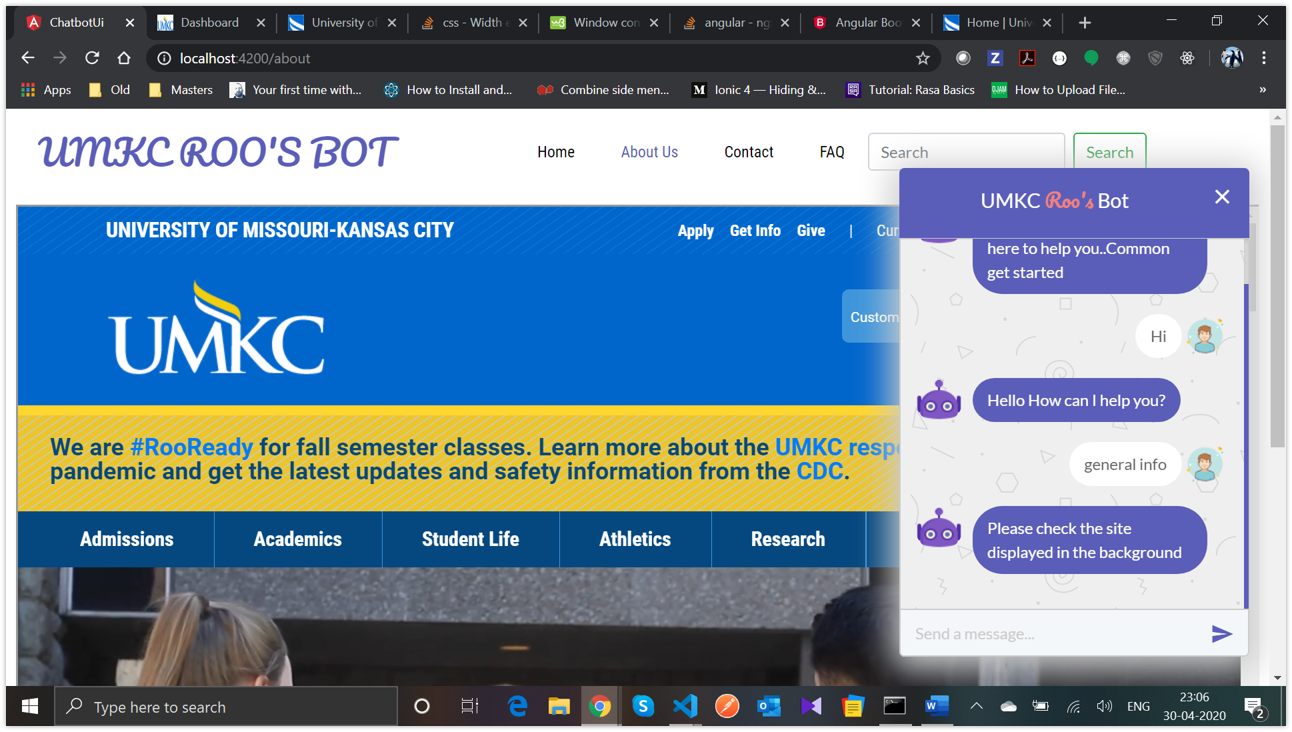Go back using the browser back arrow
Screen dimensions: 1292x732
pyautogui.click(x=28, y=58)
